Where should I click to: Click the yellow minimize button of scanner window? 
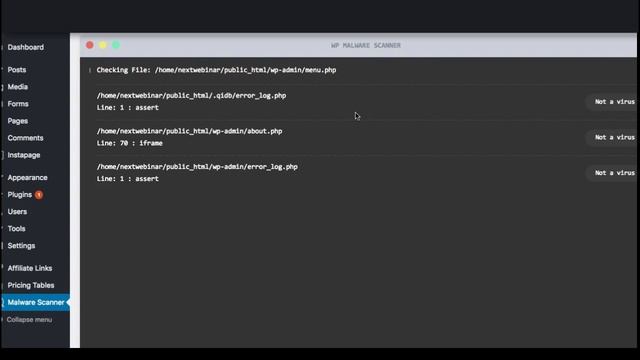point(103,45)
